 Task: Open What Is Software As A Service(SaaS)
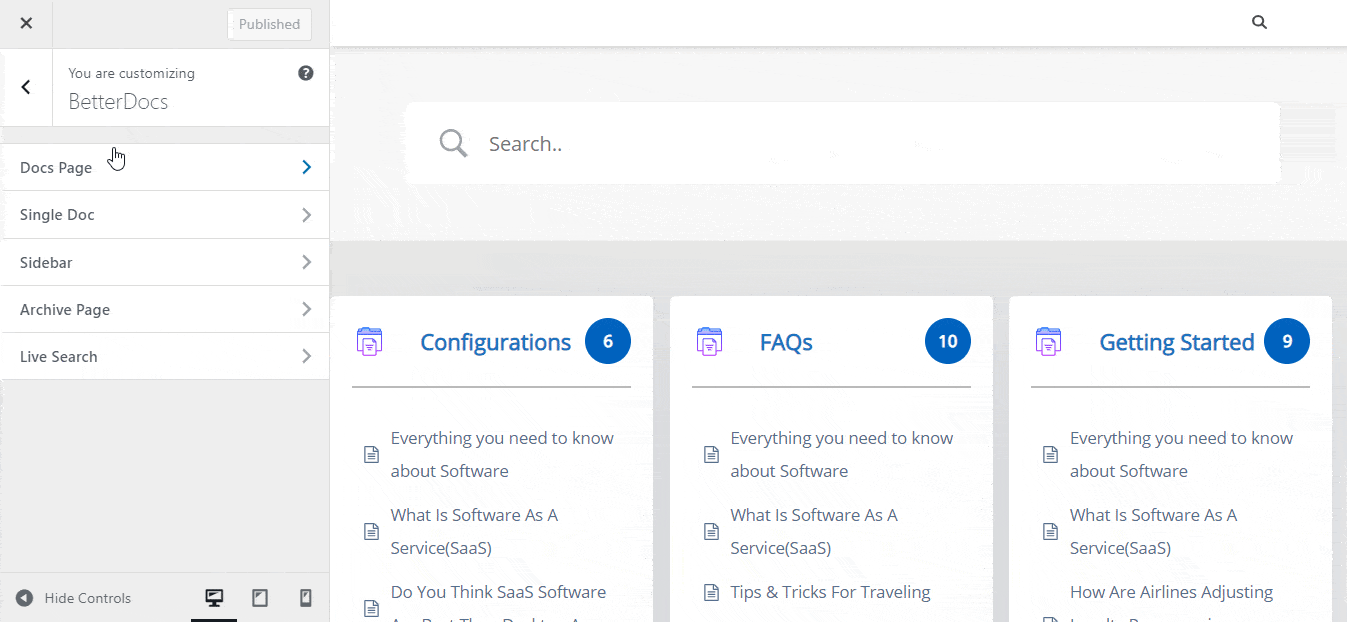[474, 531]
